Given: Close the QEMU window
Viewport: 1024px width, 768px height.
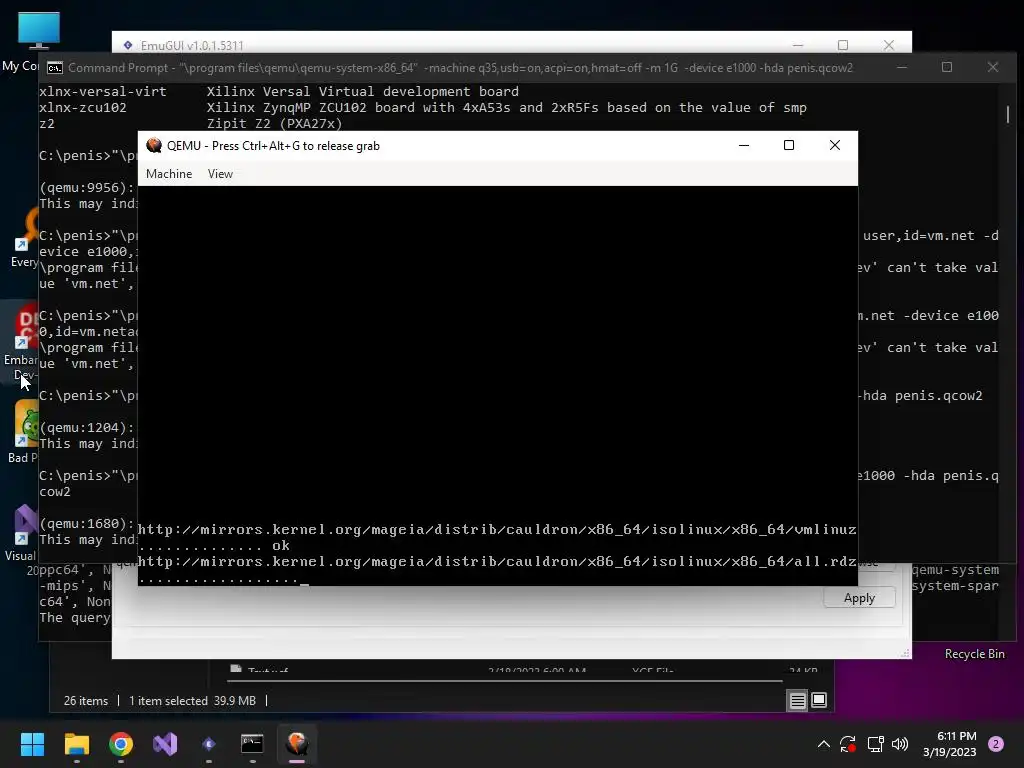Looking at the screenshot, I should point(835,145).
